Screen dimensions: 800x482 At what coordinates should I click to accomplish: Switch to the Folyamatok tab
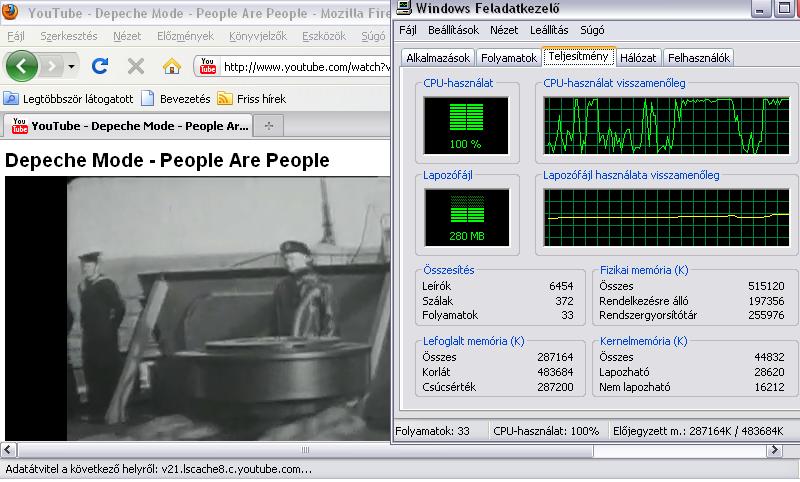click(x=509, y=58)
